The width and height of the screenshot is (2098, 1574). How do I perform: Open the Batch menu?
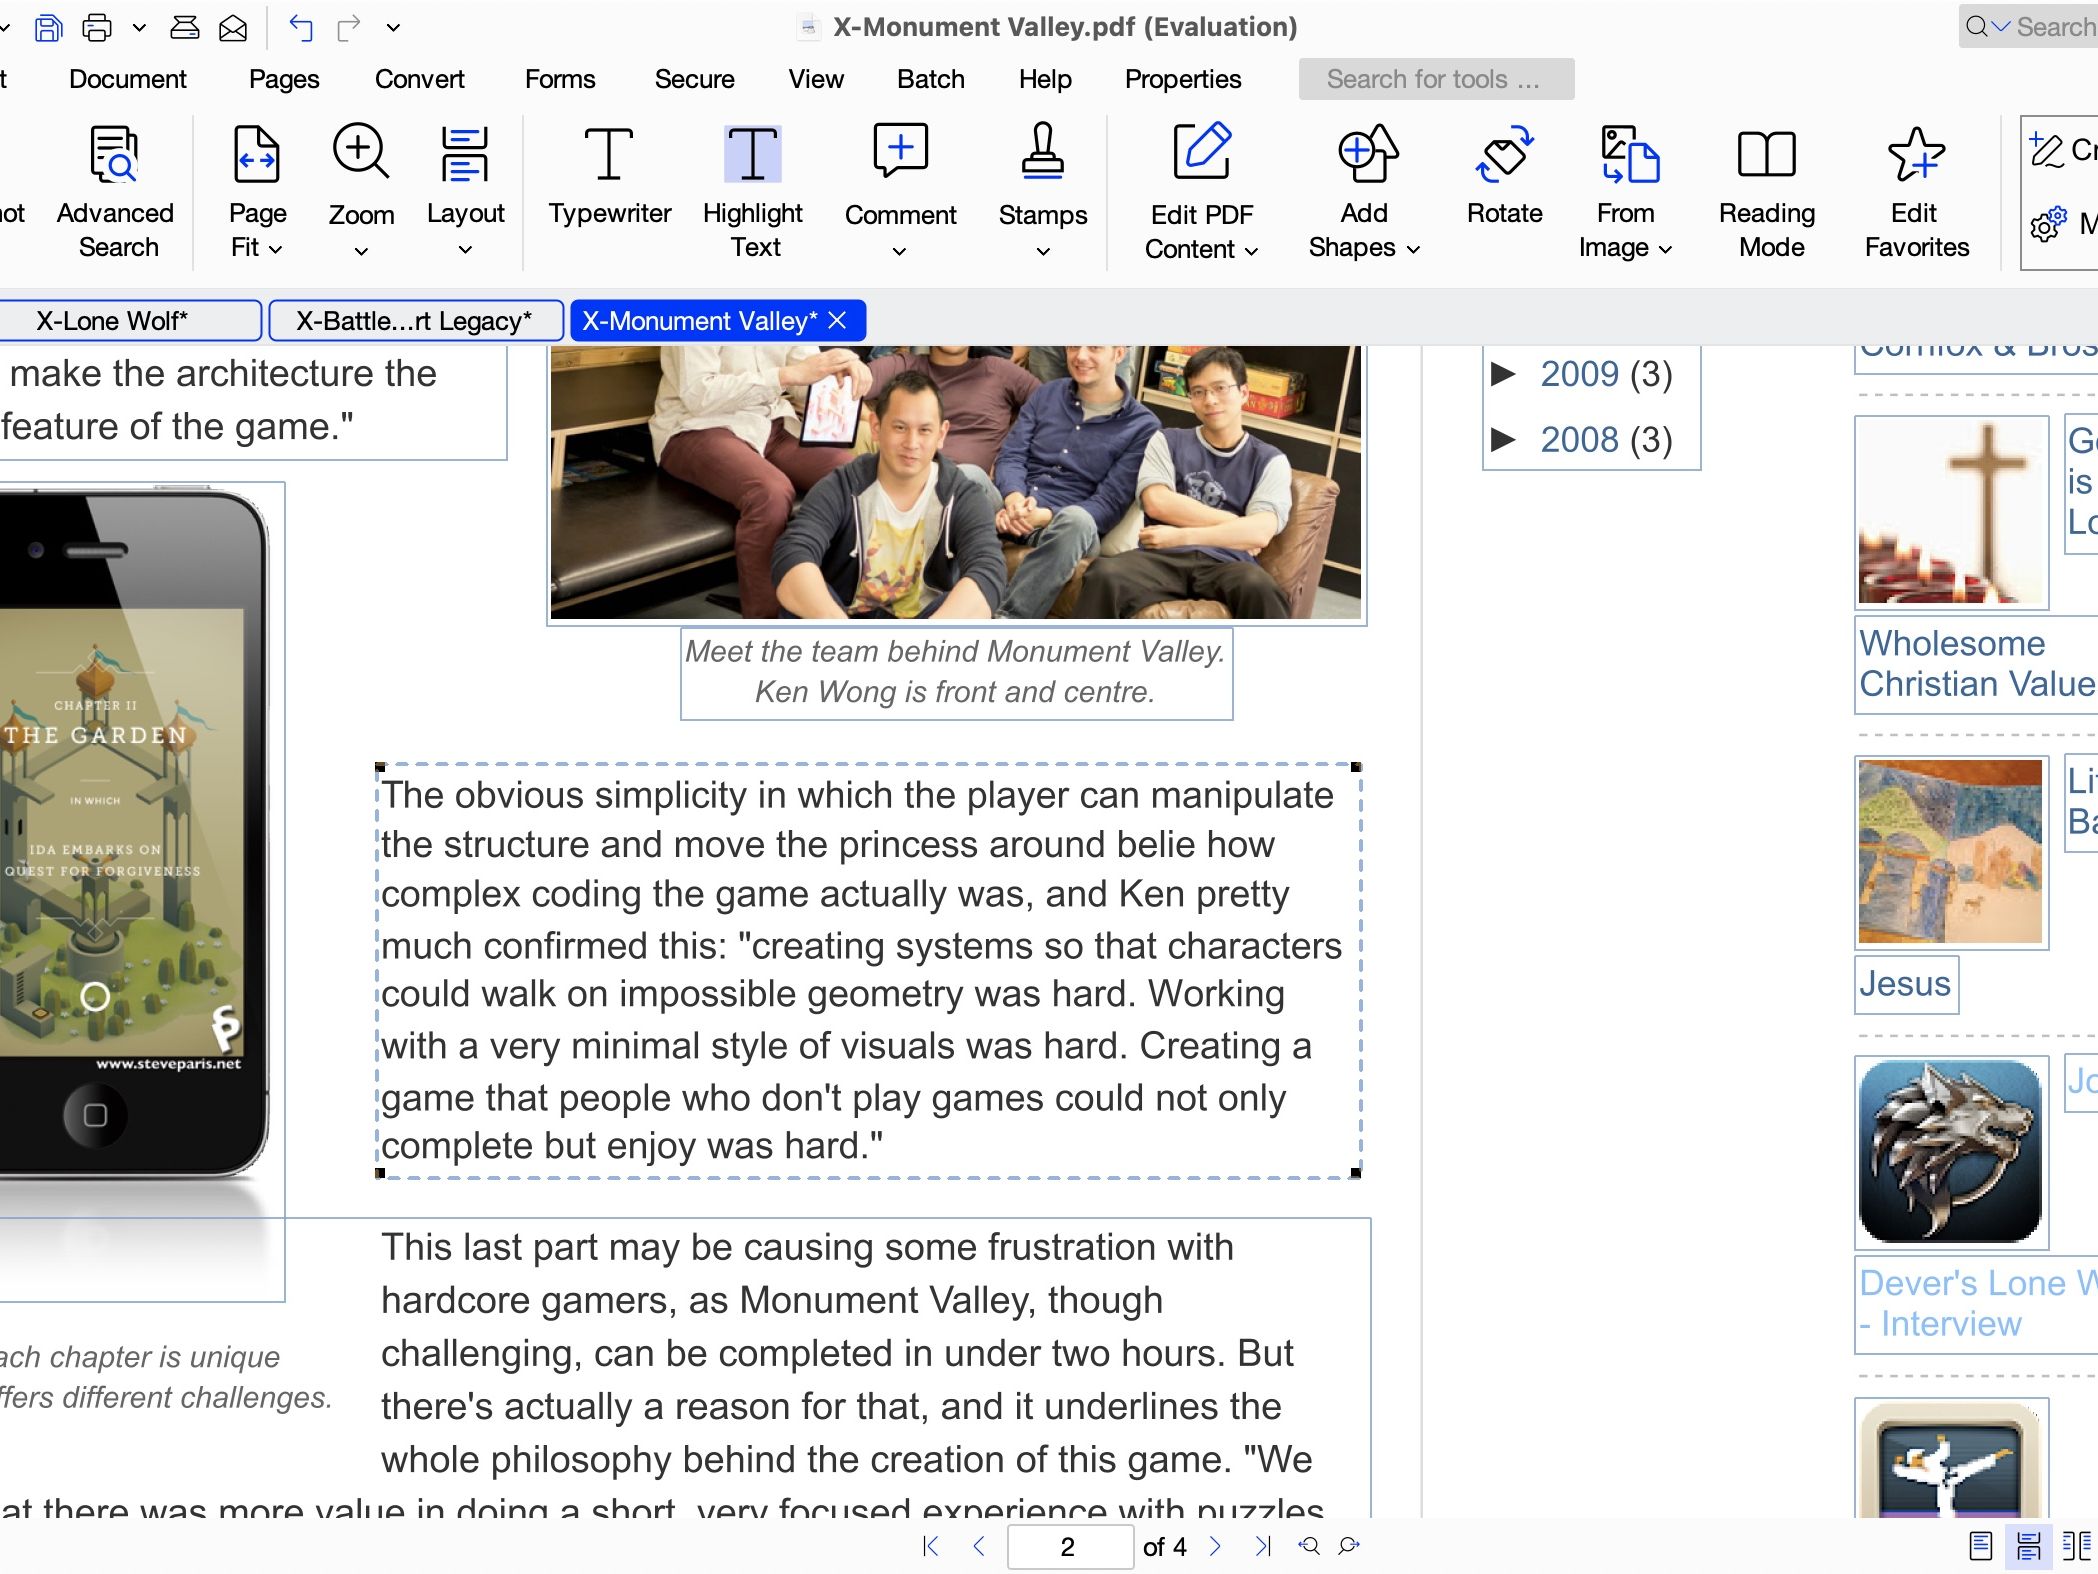[930, 79]
